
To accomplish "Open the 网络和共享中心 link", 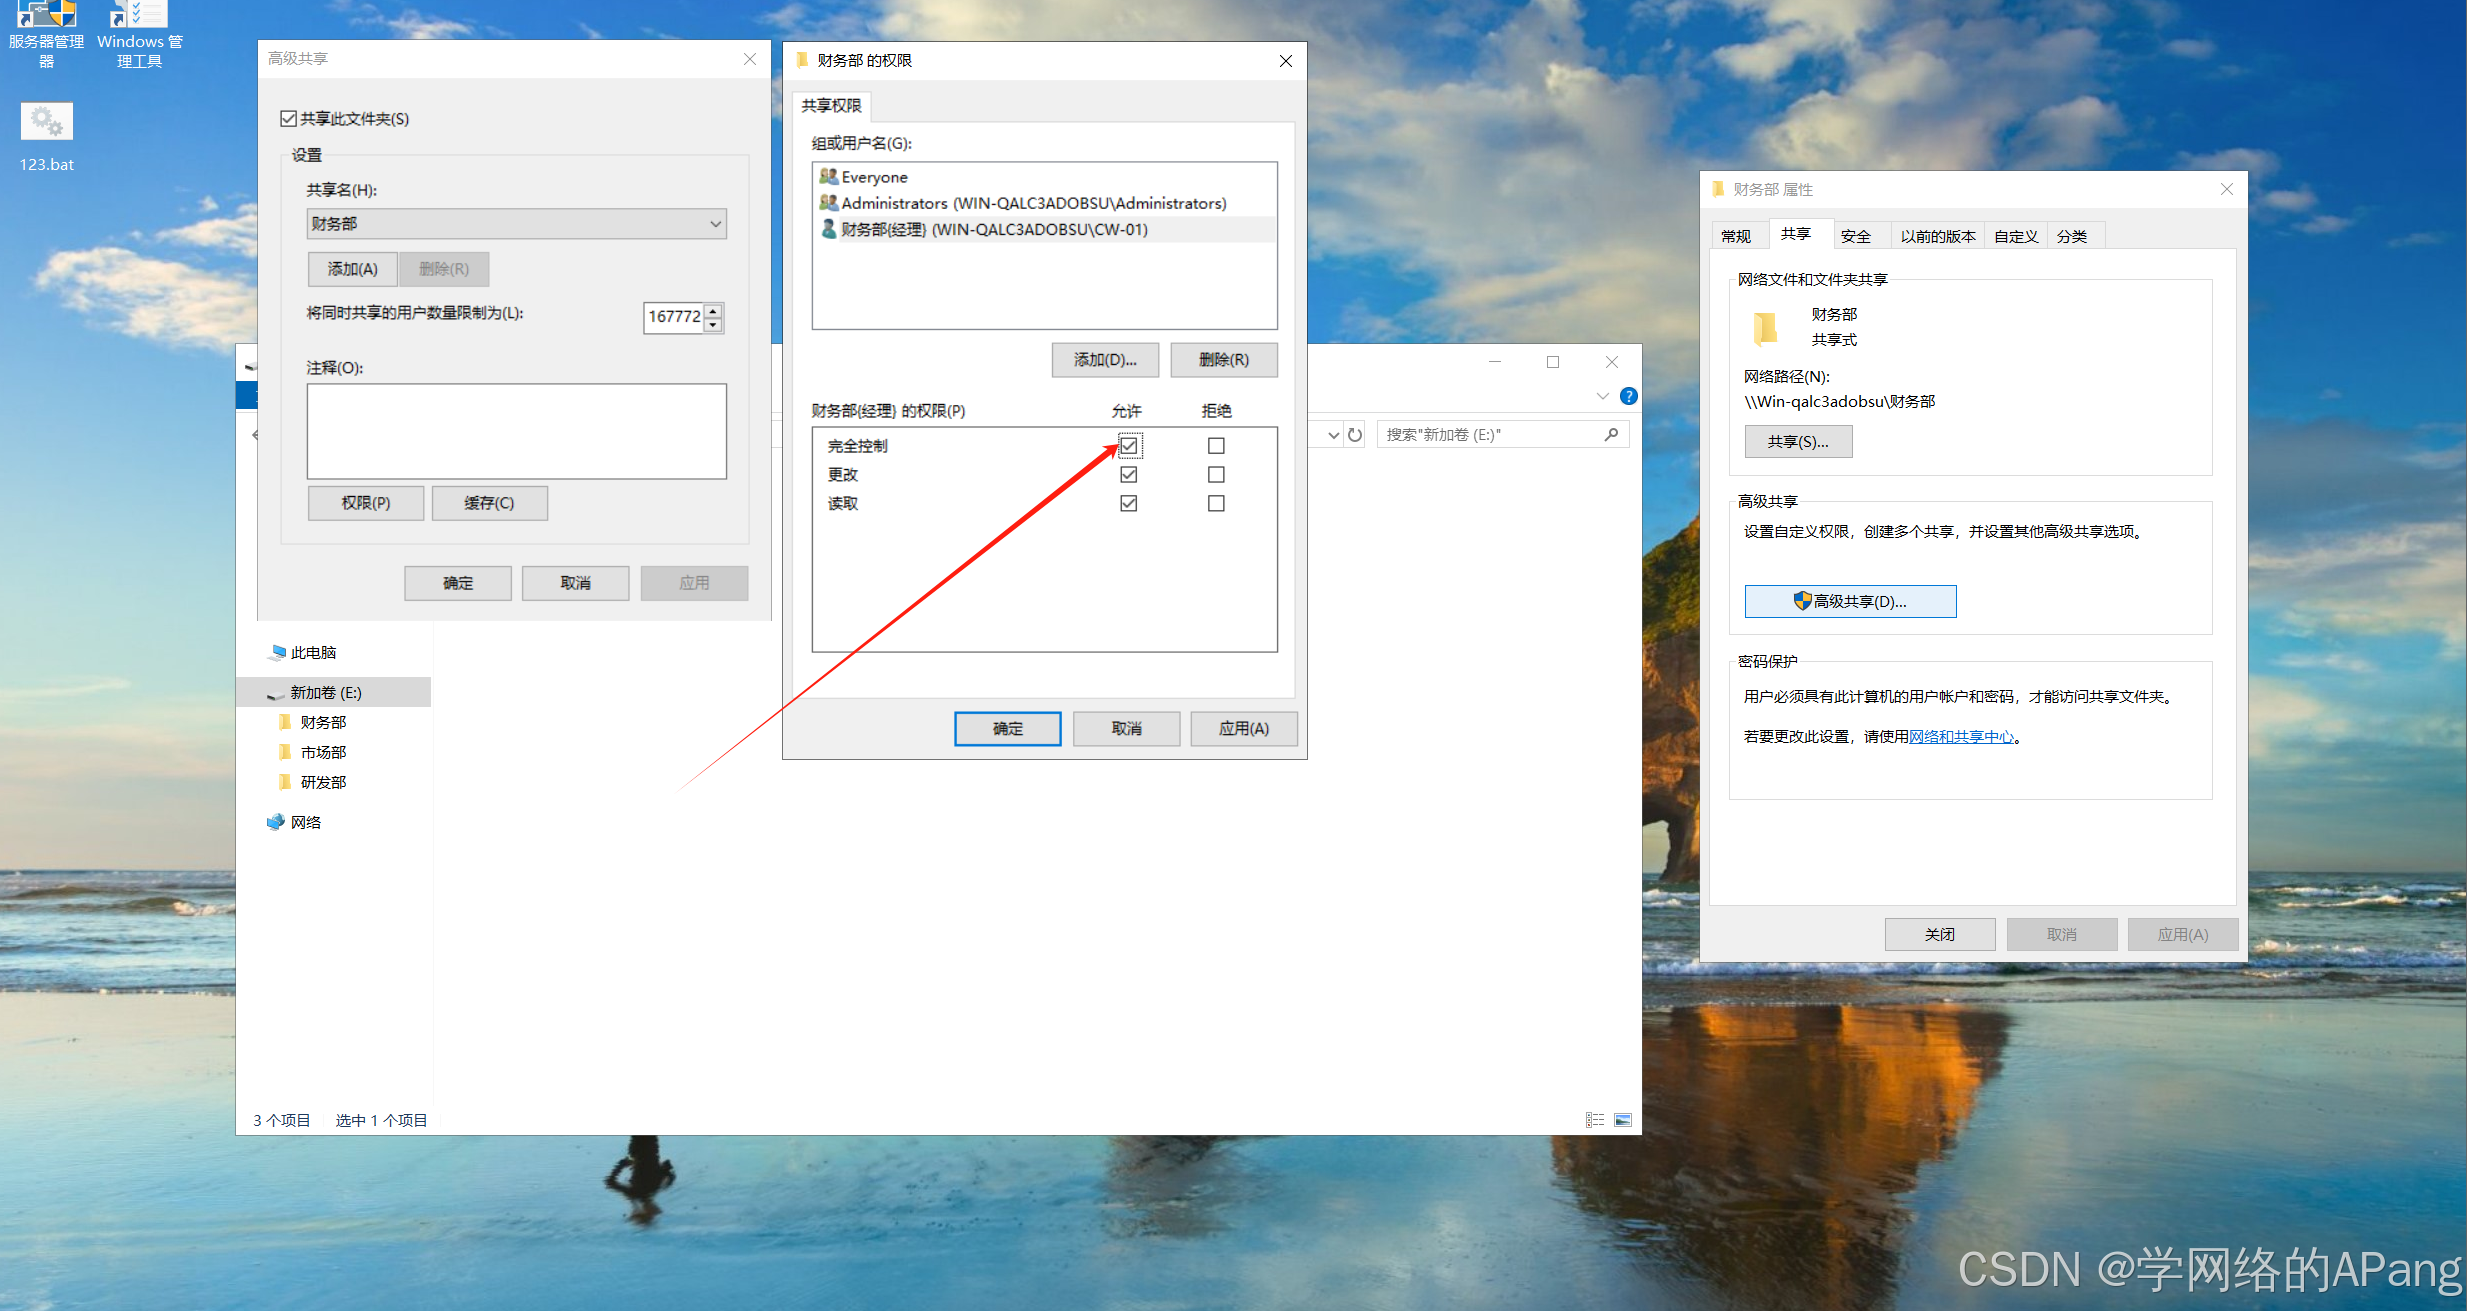I will tap(1961, 736).
